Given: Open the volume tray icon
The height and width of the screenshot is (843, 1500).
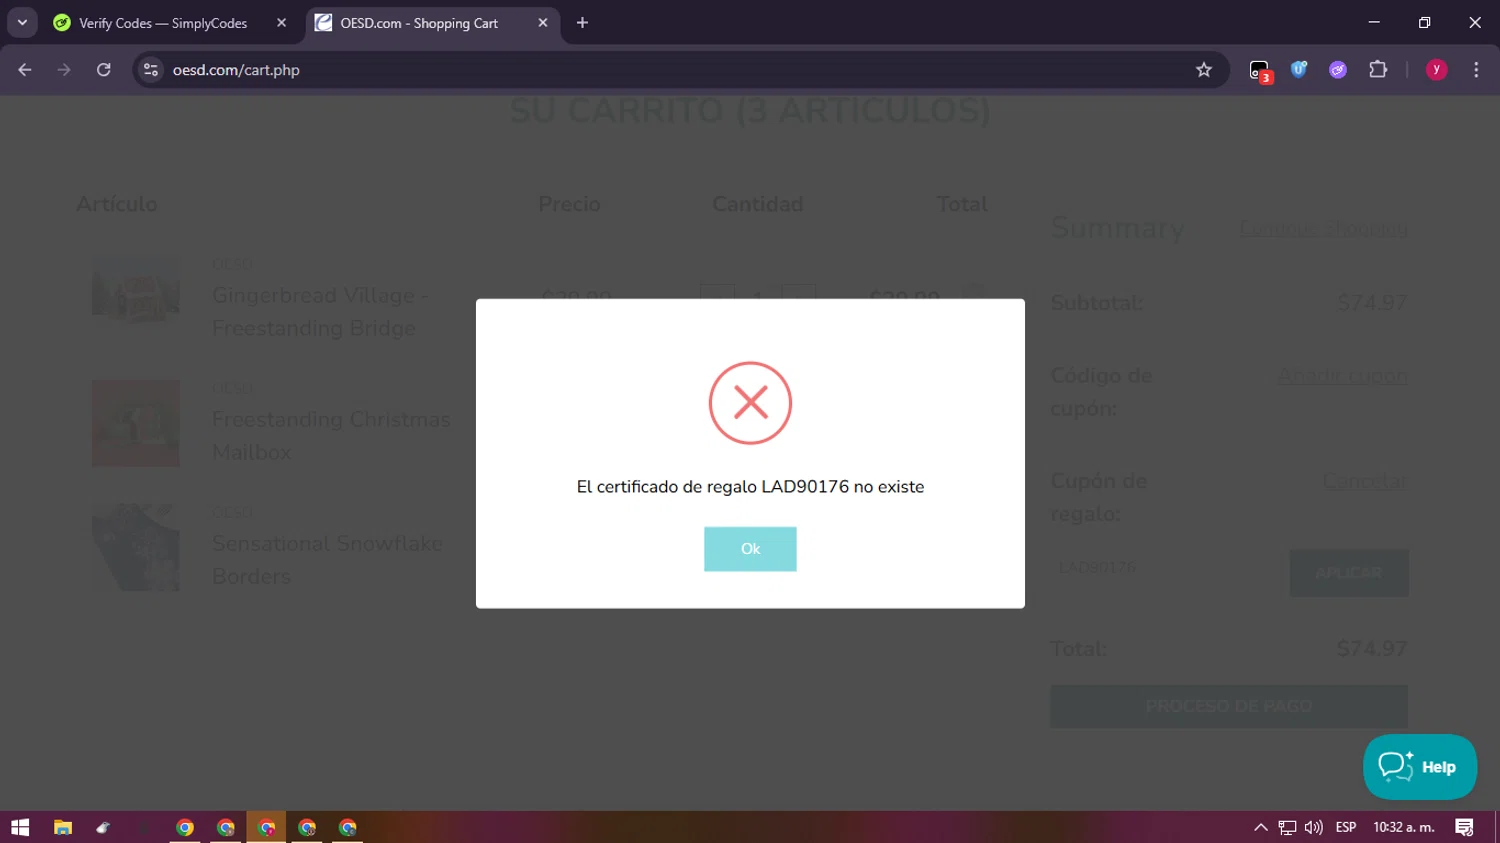Looking at the screenshot, I should (1313, 827).
